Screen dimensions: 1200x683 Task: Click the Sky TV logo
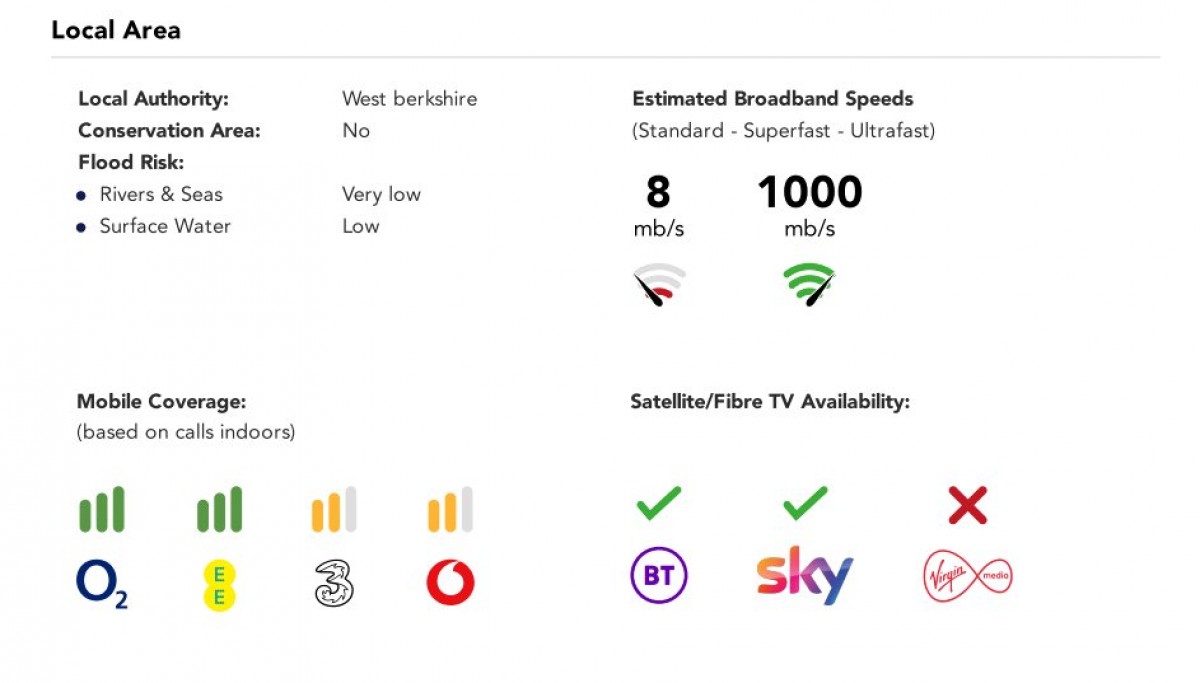point(805,575)
